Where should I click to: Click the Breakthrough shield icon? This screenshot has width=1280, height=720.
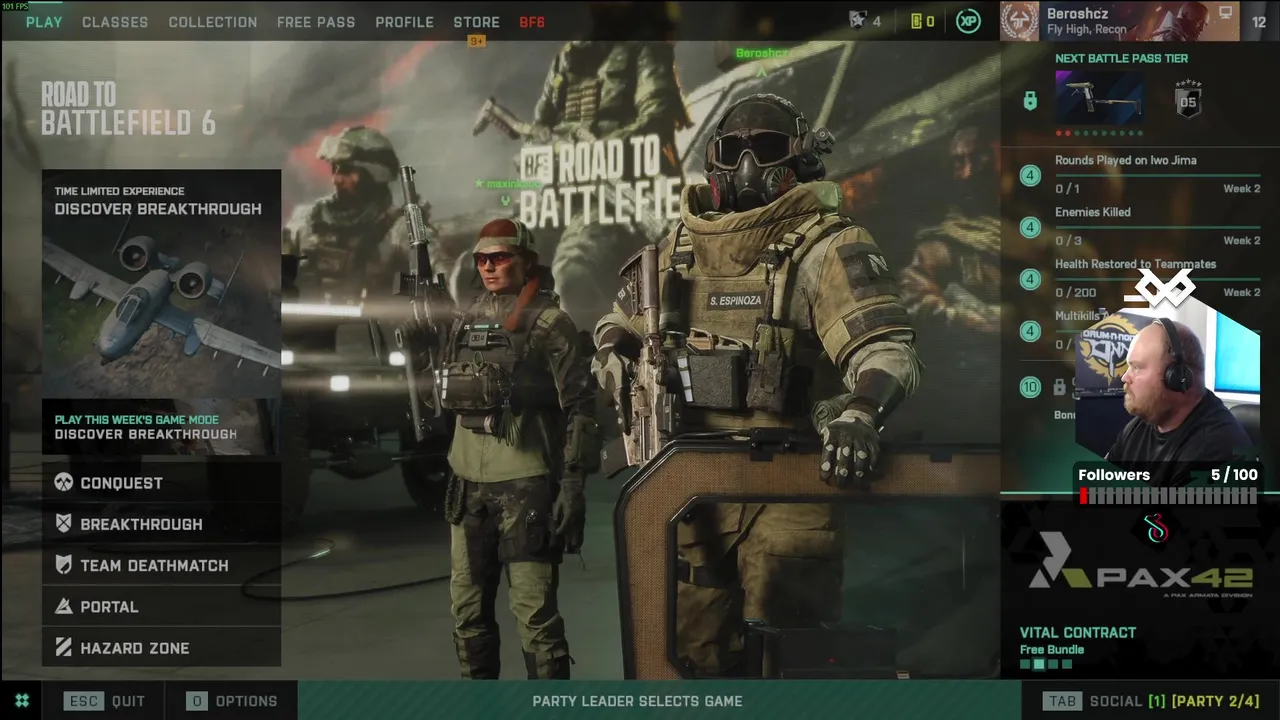coord(63,524)
